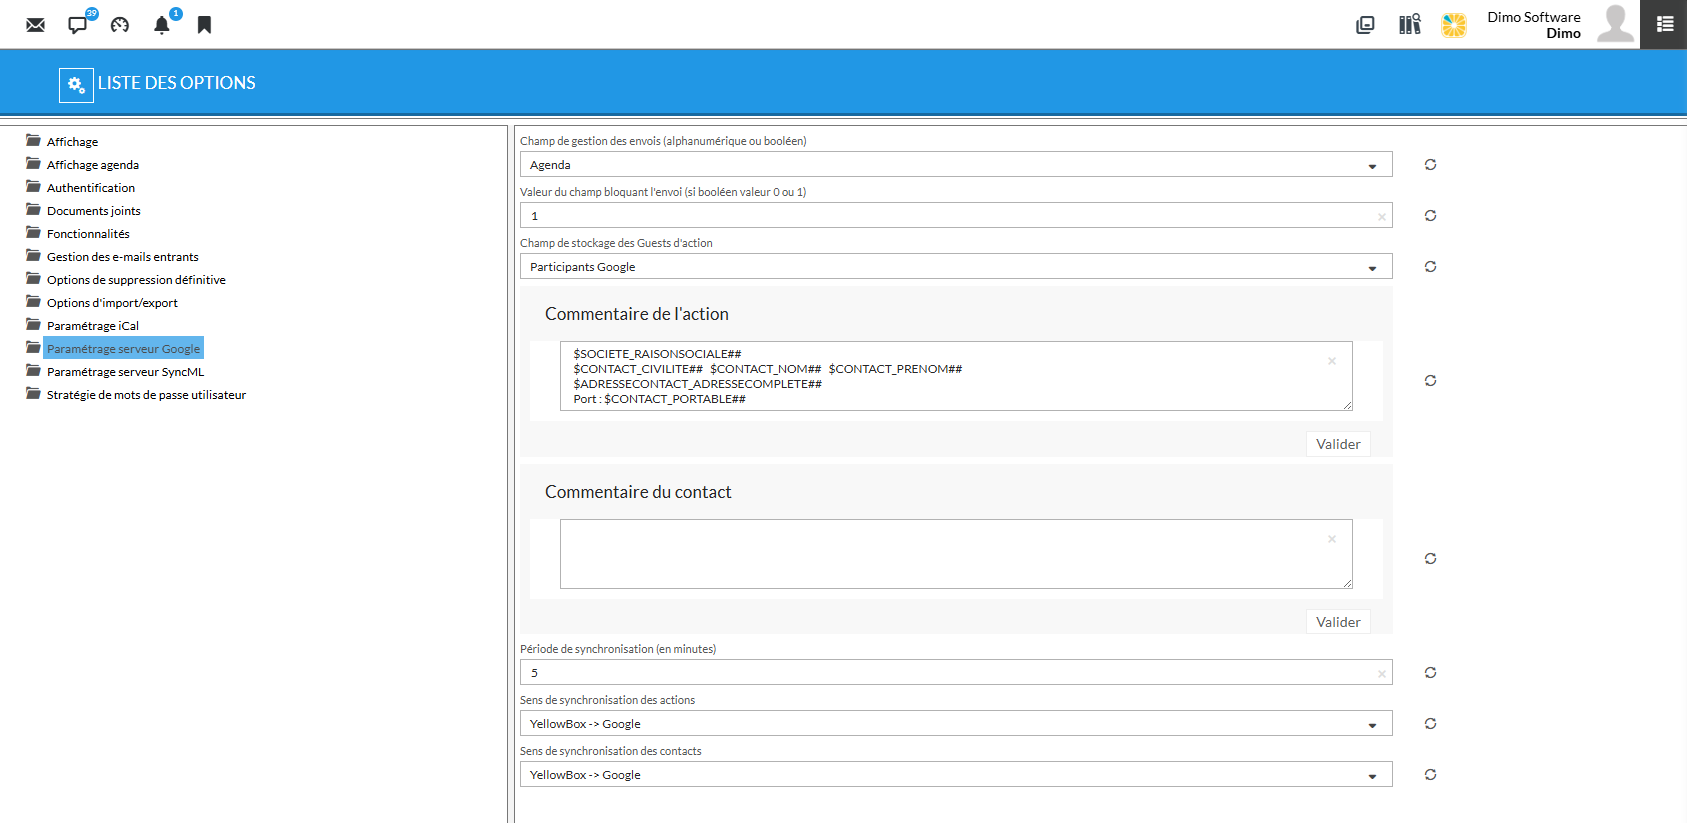Click the dashboard gauge icon

click(120, 25)
